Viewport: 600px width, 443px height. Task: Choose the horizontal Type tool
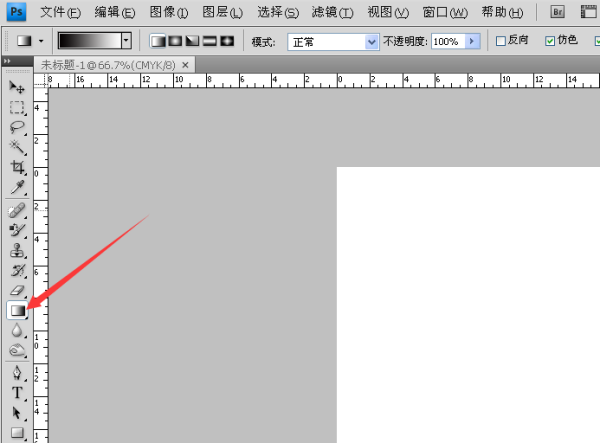(x=17, y=393)
